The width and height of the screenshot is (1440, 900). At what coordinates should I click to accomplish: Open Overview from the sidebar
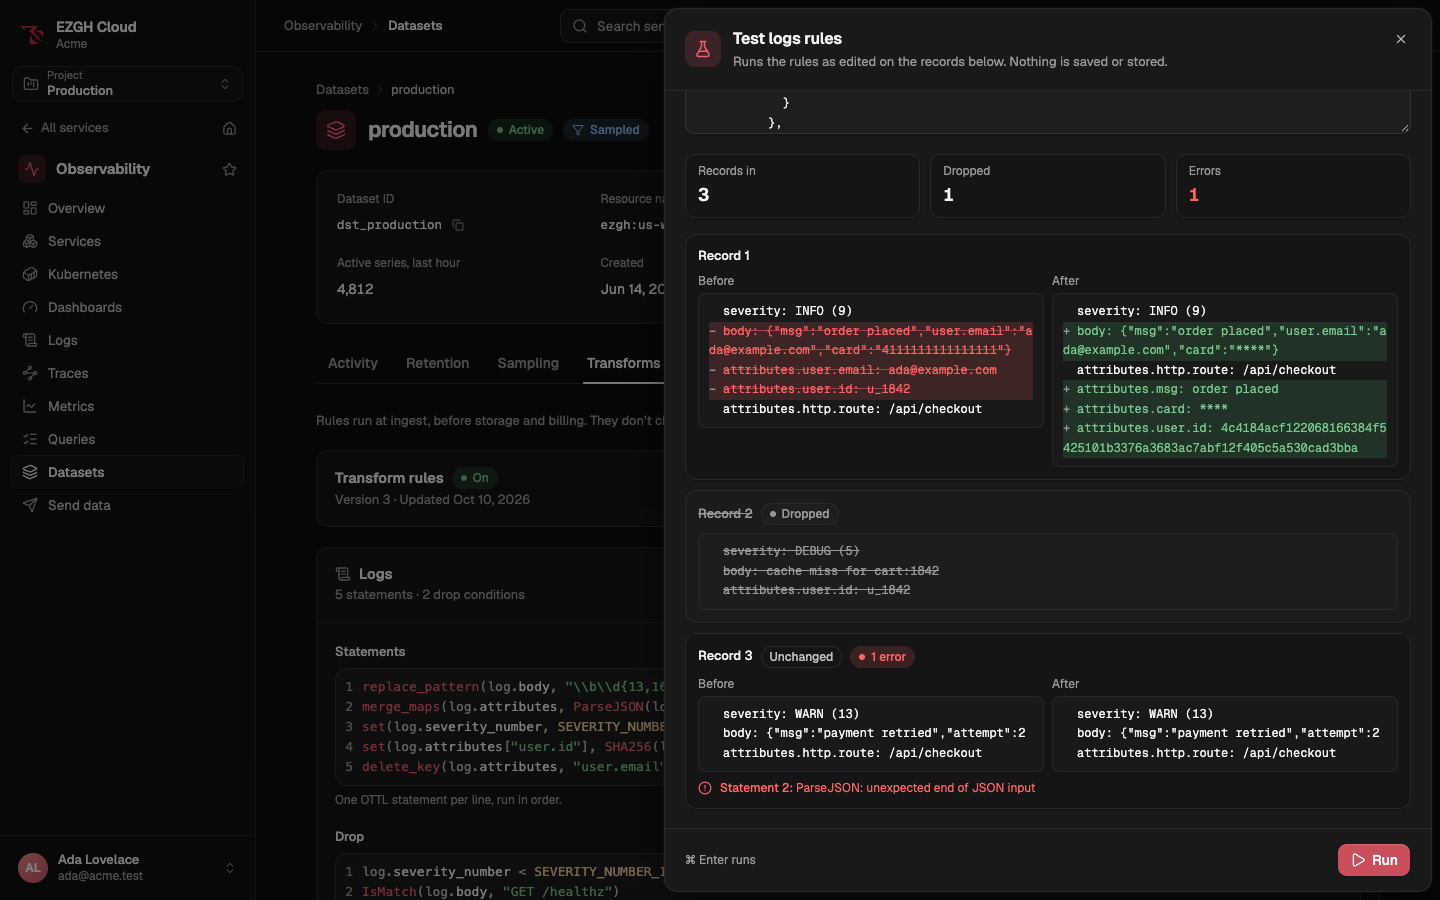tap(127, 208)
